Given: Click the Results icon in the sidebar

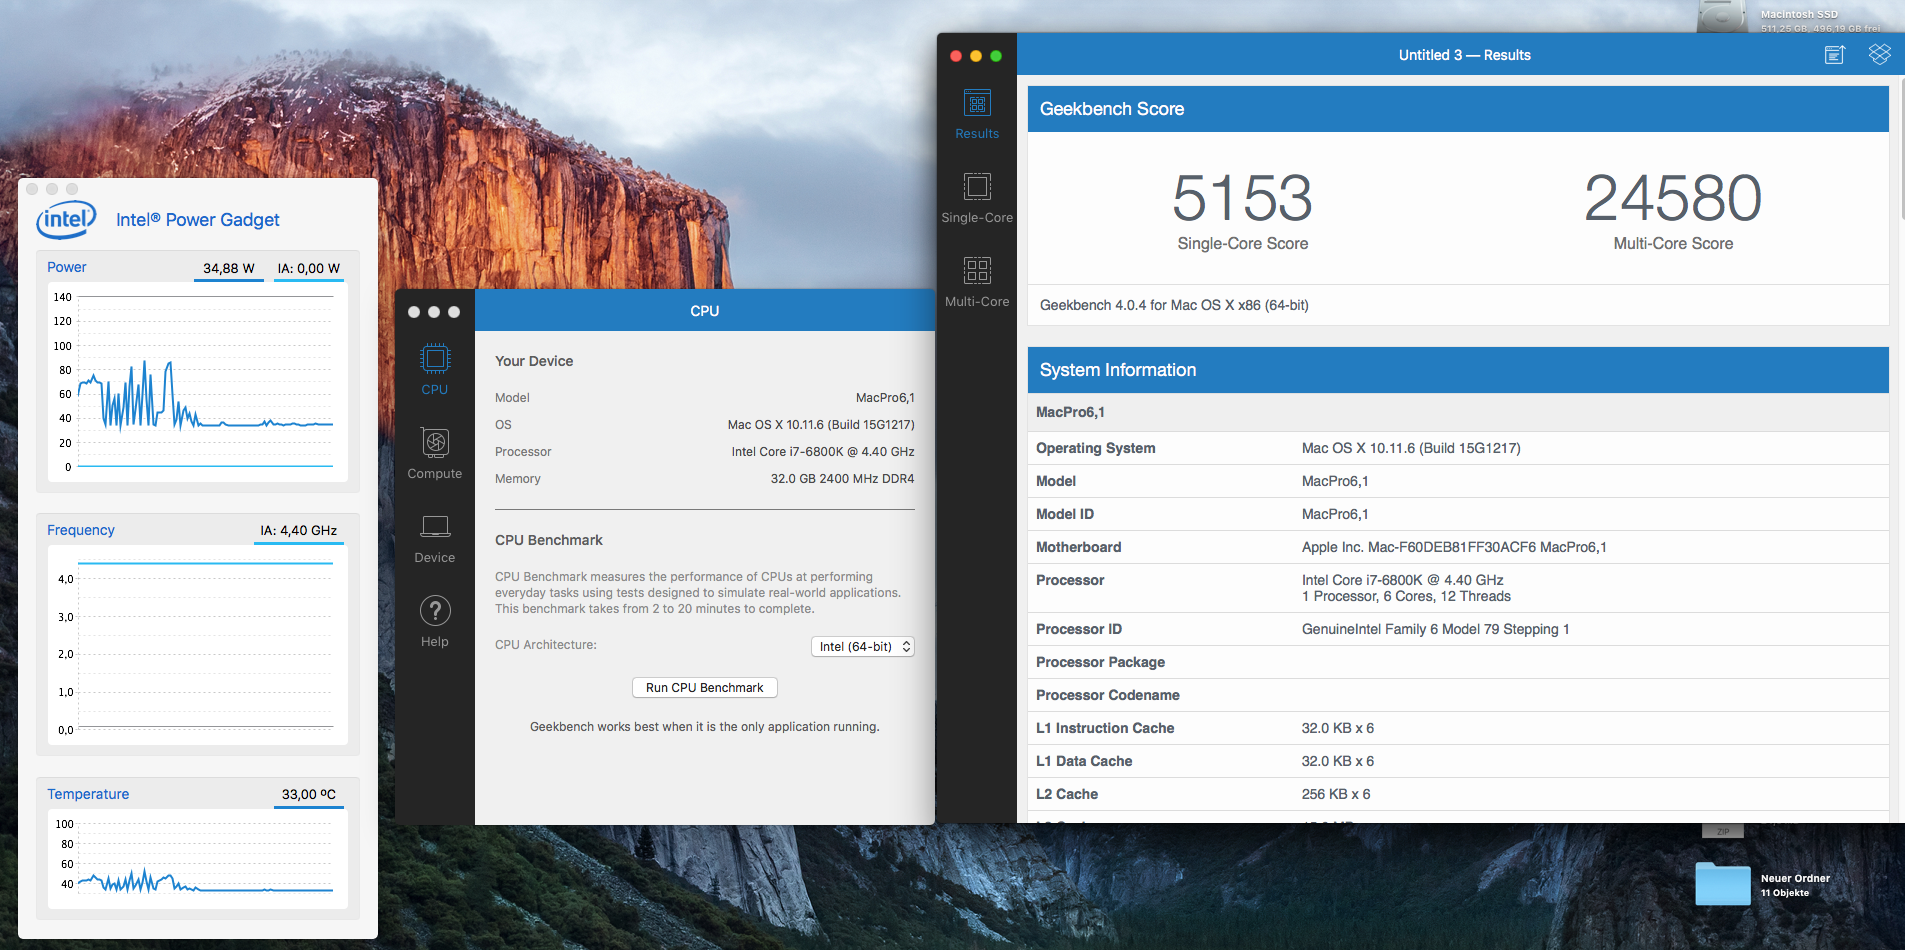Looking at the screenshot, I should (x=977, y=103).
